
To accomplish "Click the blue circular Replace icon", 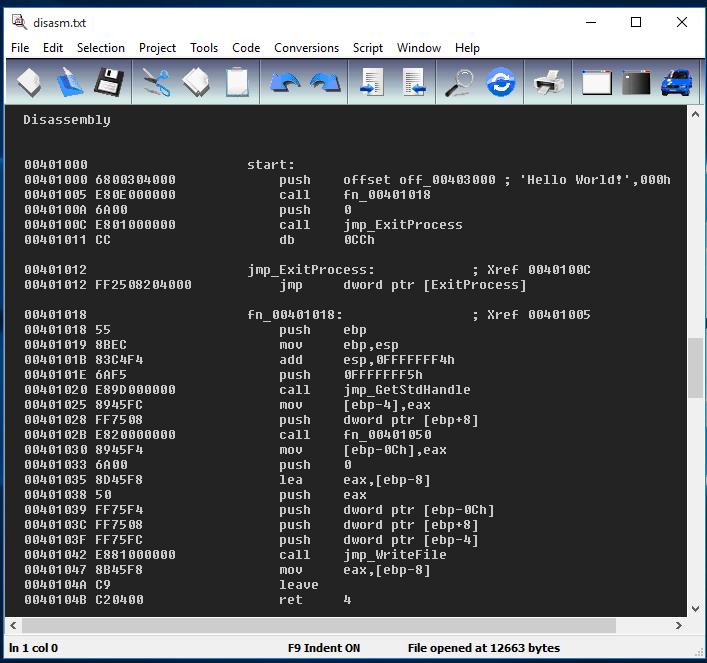I will [500, 83].
